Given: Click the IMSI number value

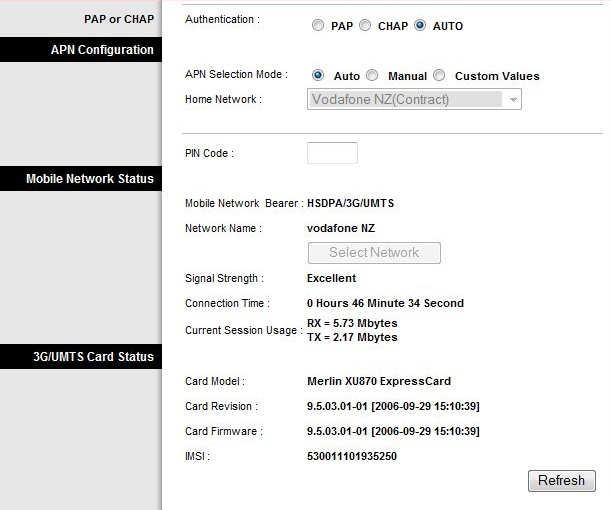Looking at the screenshot, I should [x=352, y=456].
